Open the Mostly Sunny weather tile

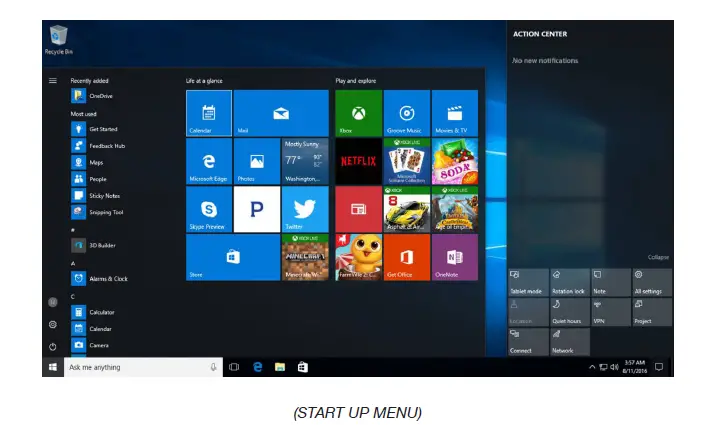[x=305, y=161]
